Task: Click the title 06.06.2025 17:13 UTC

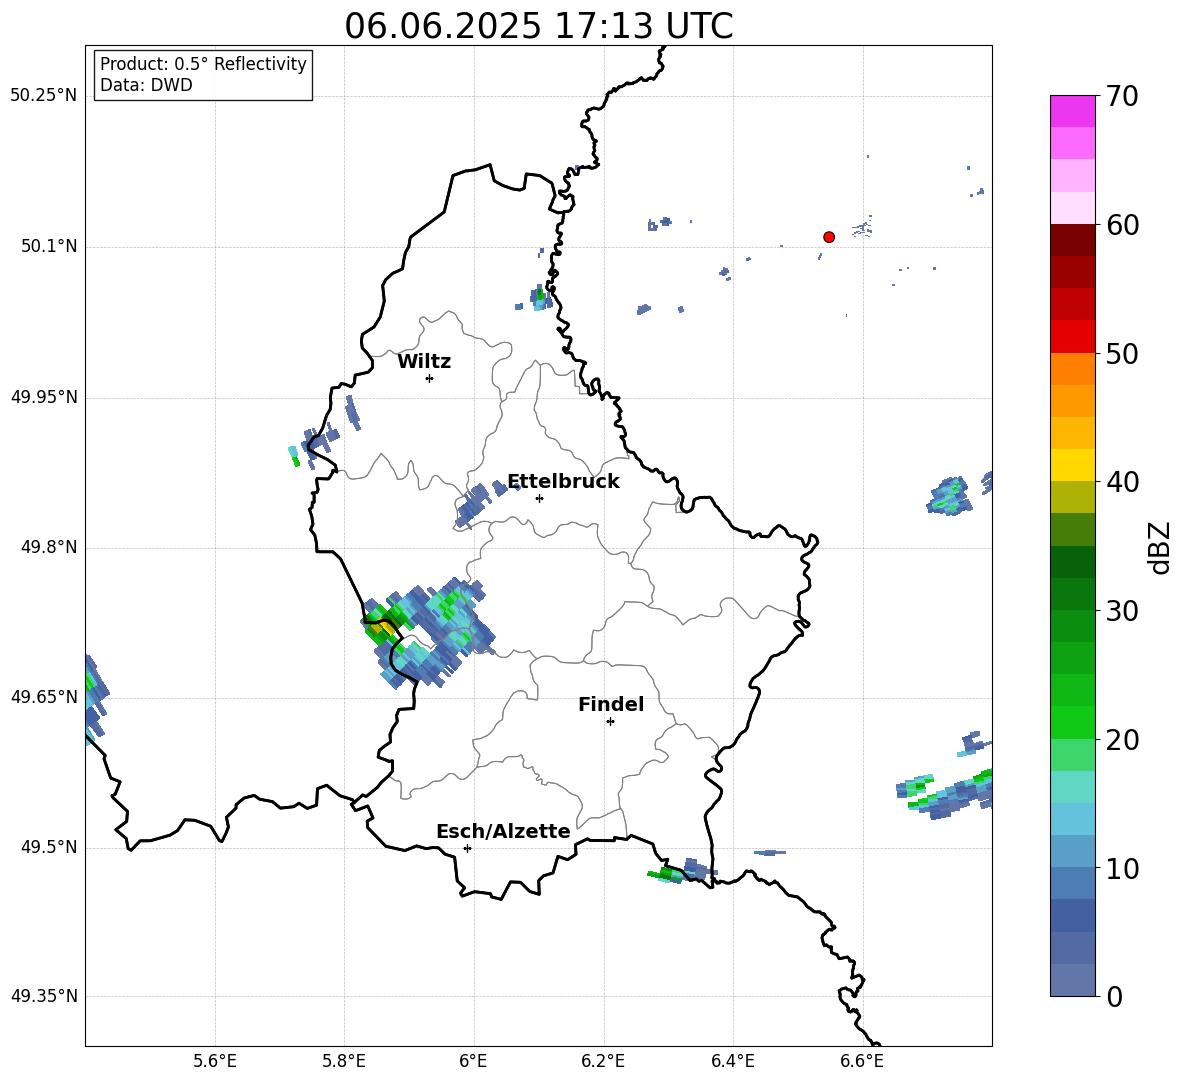Action: point(538,26)
